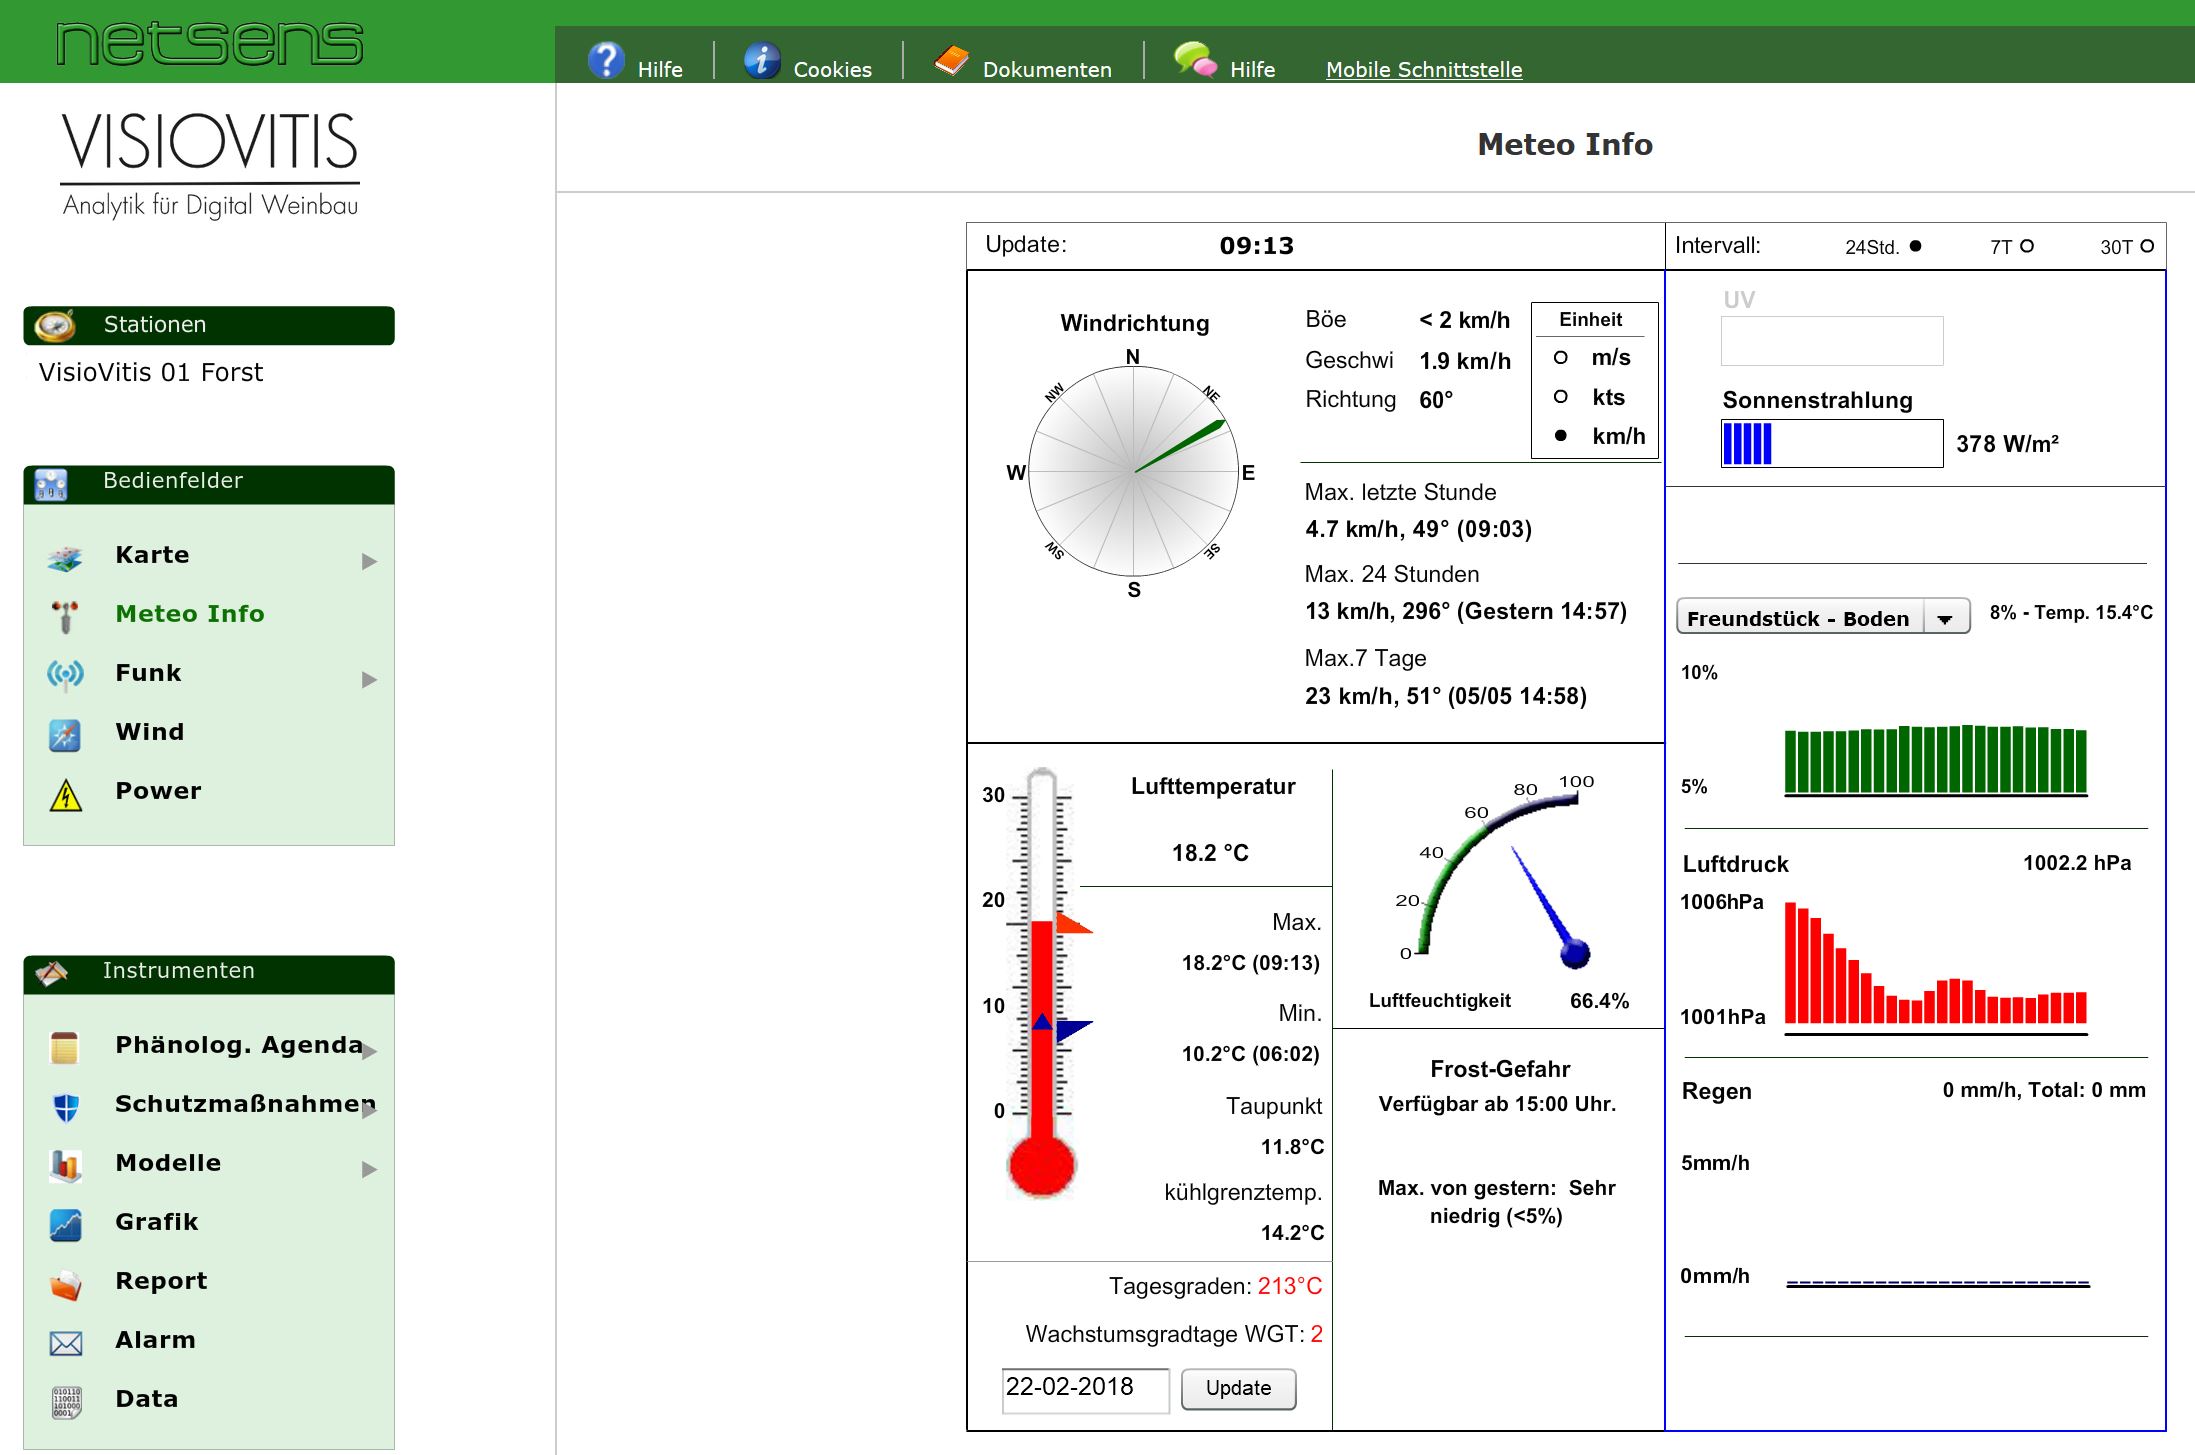Screen dimensions: 2195x1455
Task: Click the Report folder icon
Action: point(65,1283)
